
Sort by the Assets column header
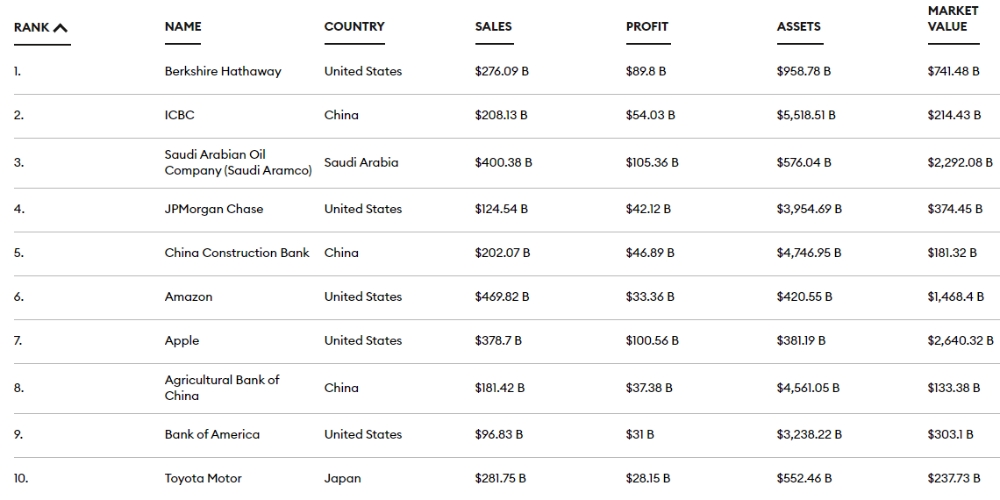(x=798, y=27)
